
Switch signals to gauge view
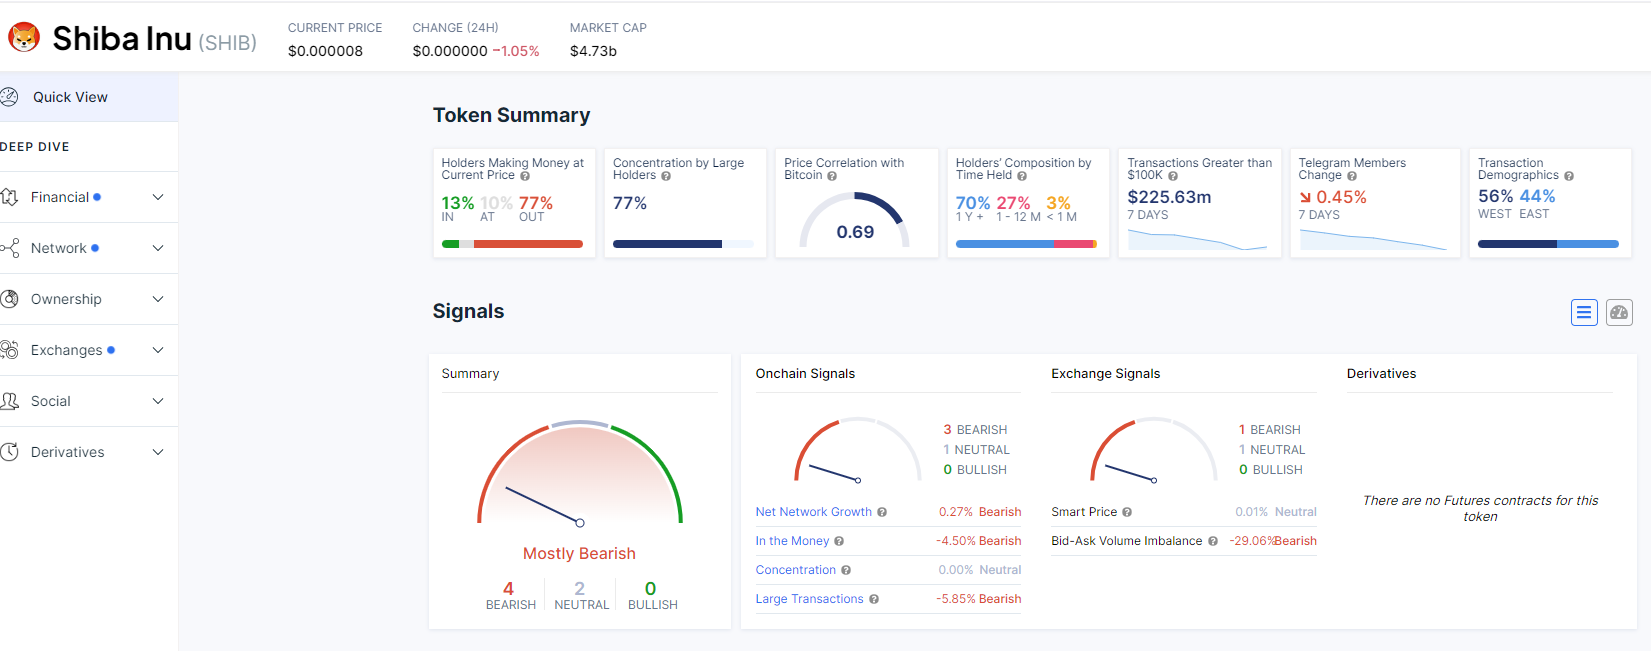coord(1619,313)
